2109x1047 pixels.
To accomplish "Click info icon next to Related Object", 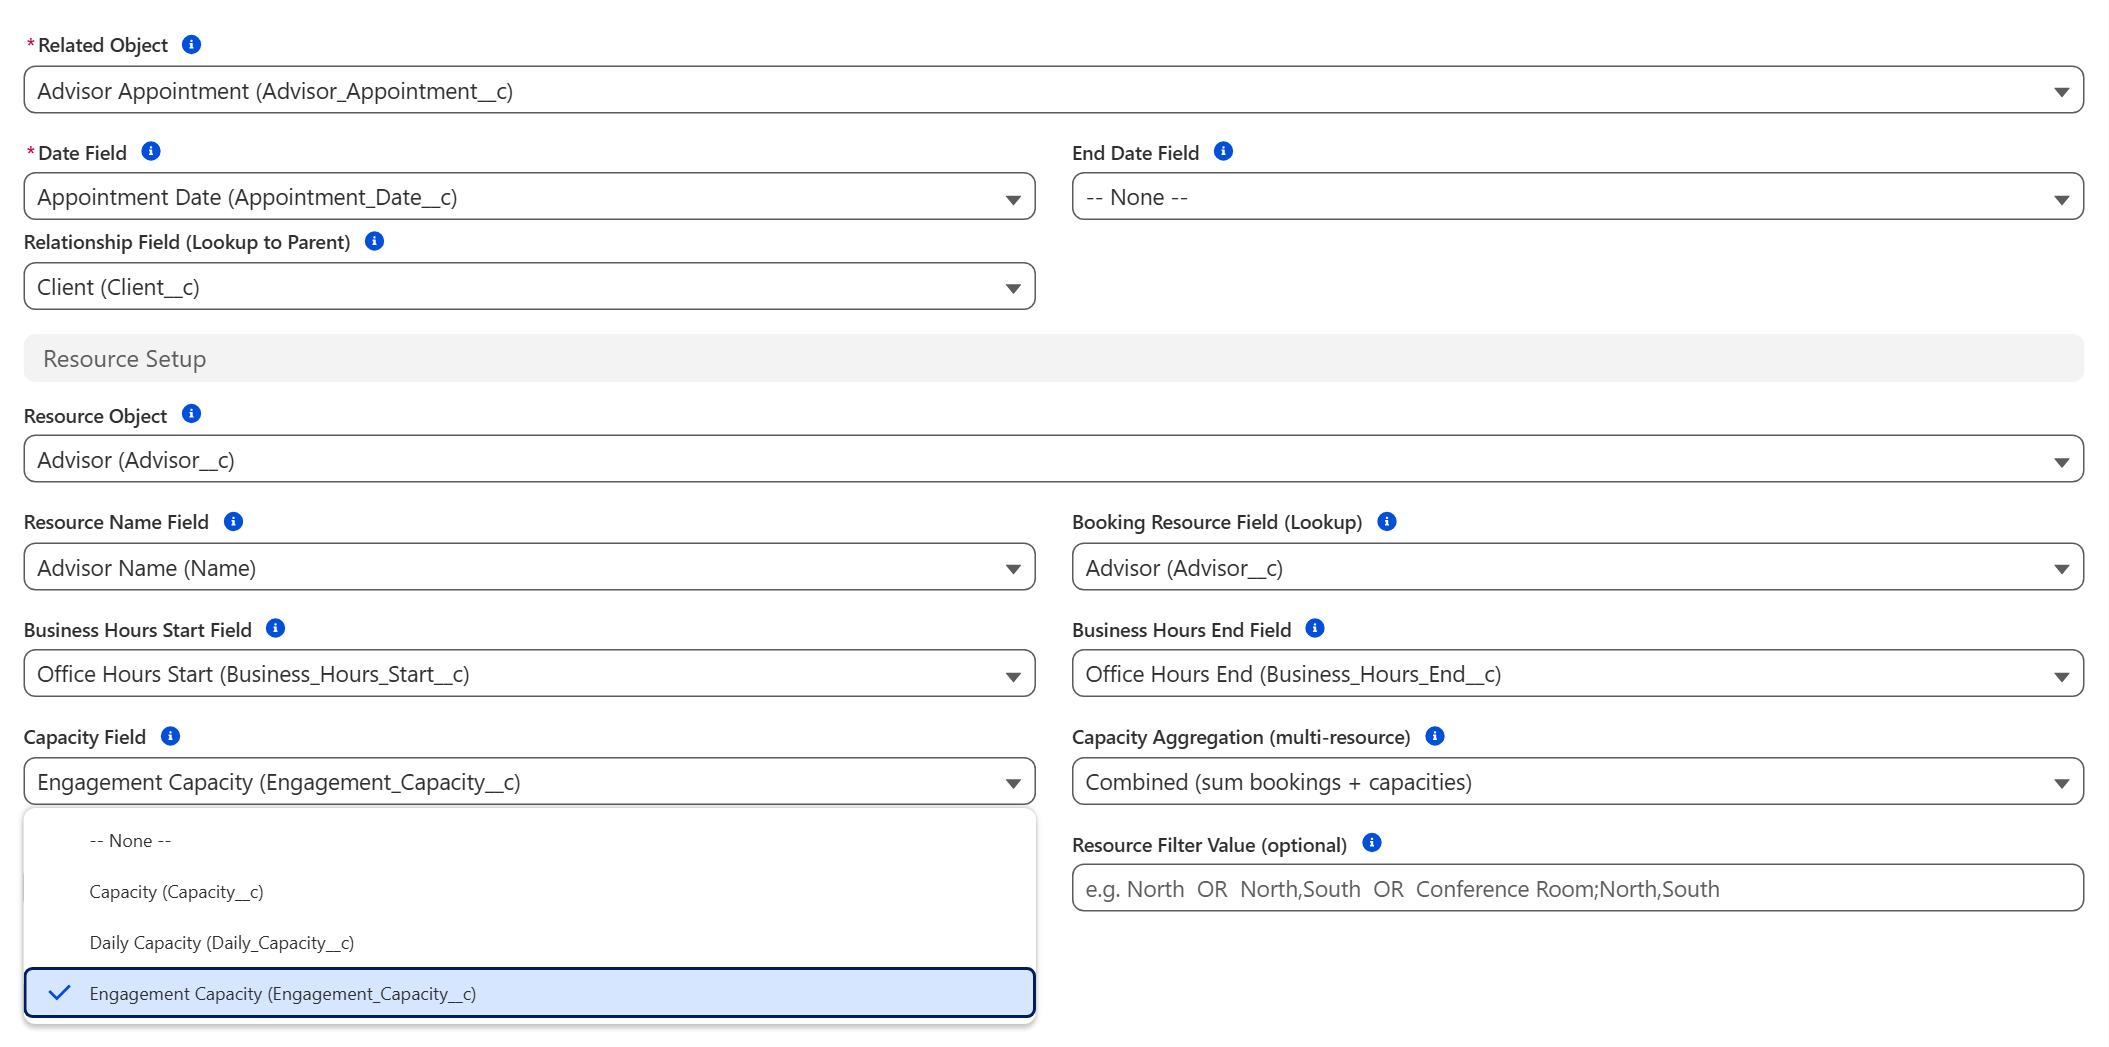I will click(x=191, y=45).
